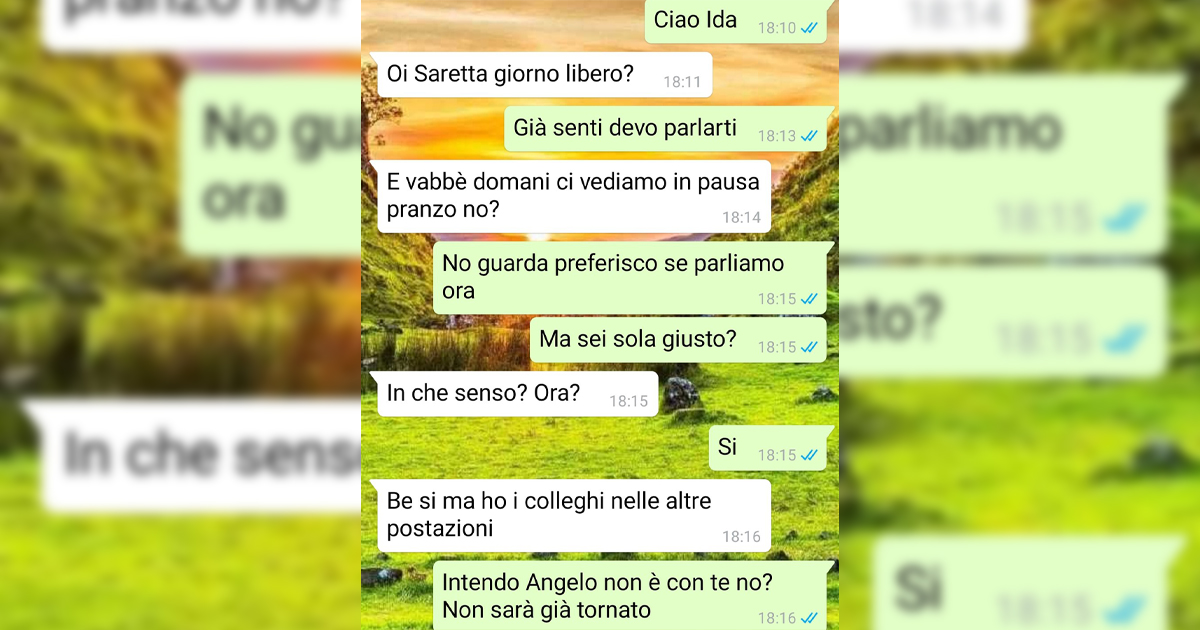1200x630 pixels.
Task: Click the 18:14 timestamp on 'pausa pranzo' message
Action: (x=742, y=217)
